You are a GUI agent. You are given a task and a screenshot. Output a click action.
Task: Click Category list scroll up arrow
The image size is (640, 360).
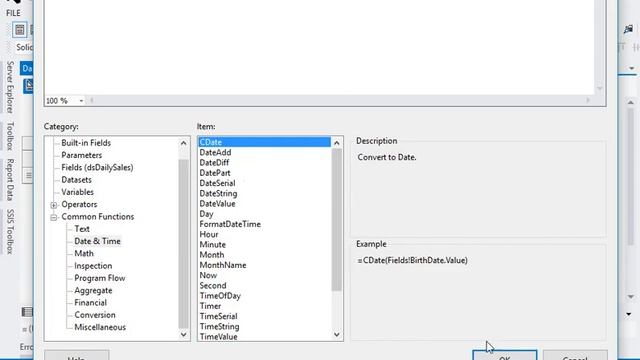tap(183, 143)
